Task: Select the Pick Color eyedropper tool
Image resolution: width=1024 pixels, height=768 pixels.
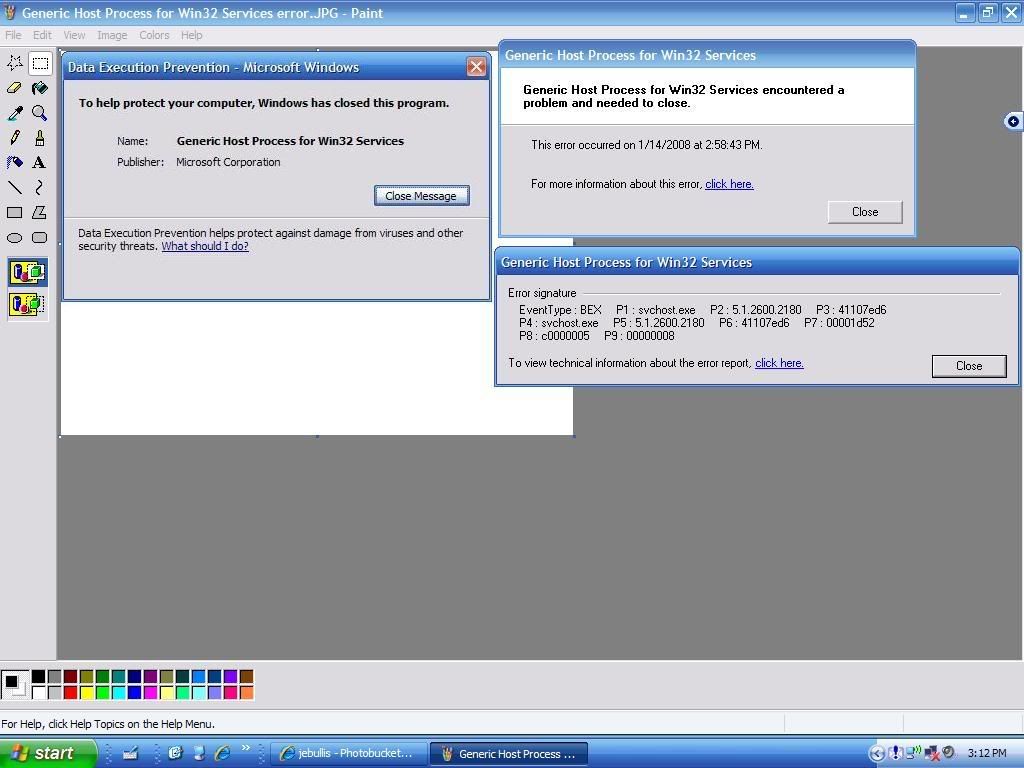Action: (x=14, y=113)
